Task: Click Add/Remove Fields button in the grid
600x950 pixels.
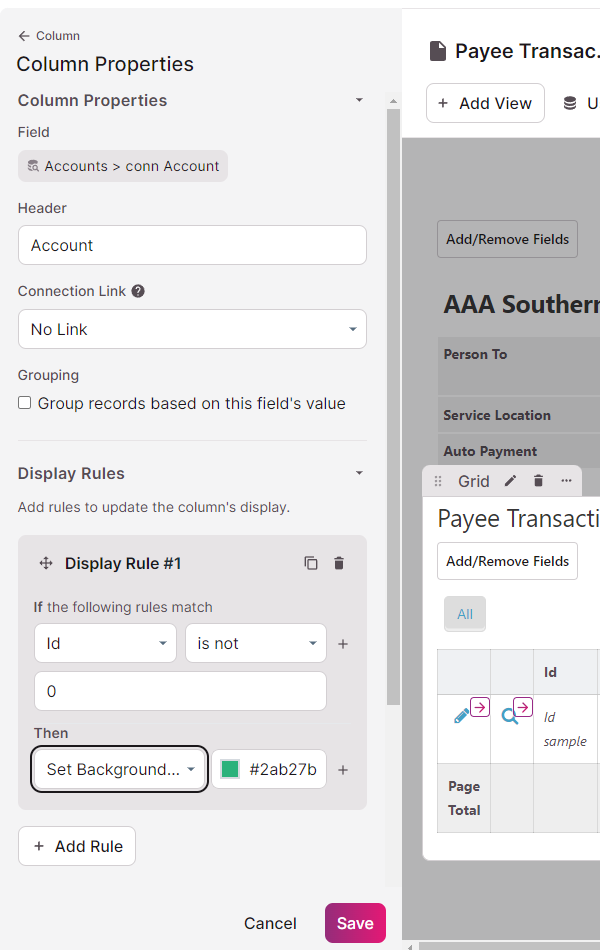Action: click(507, 561)
